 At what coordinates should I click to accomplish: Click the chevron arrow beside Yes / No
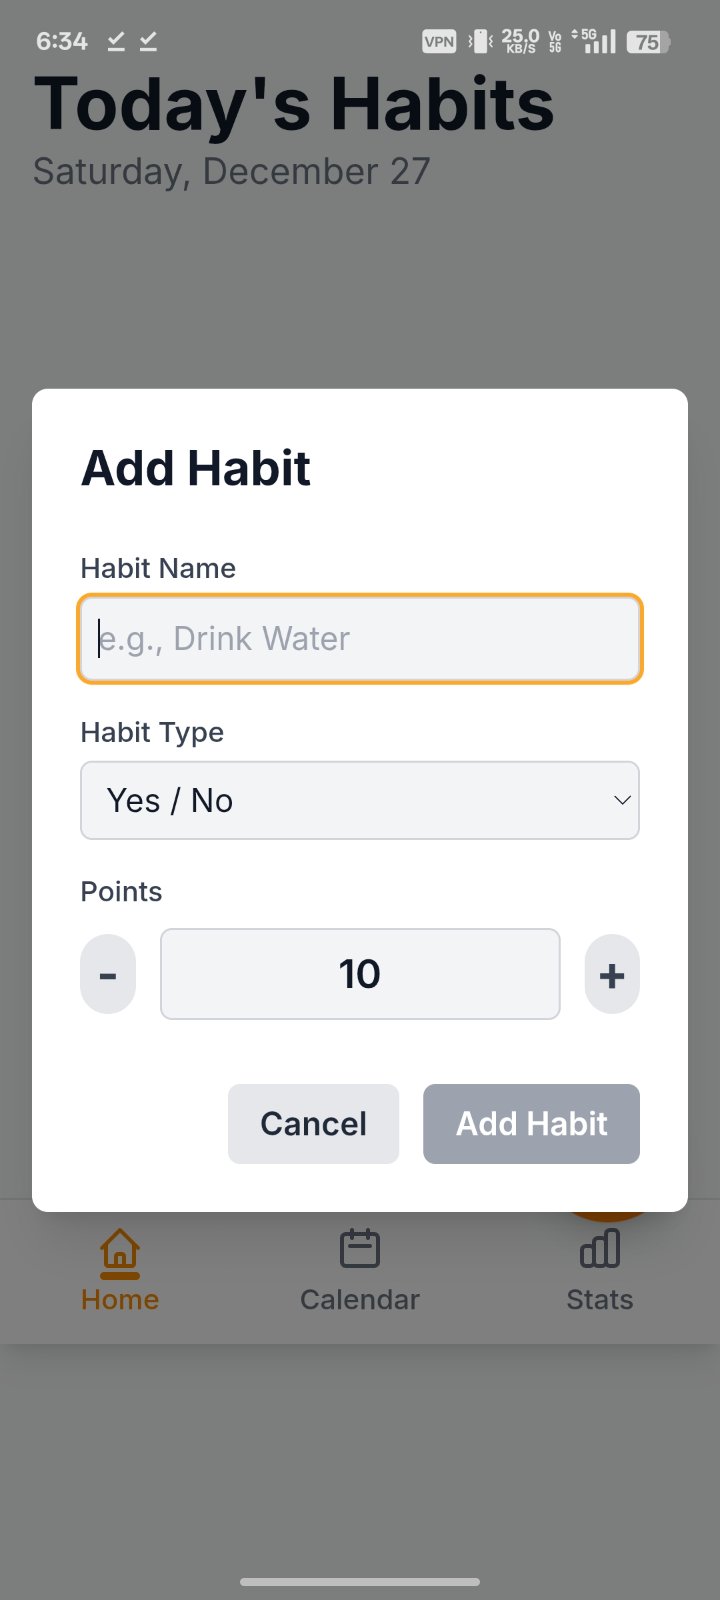pos(622,800)
